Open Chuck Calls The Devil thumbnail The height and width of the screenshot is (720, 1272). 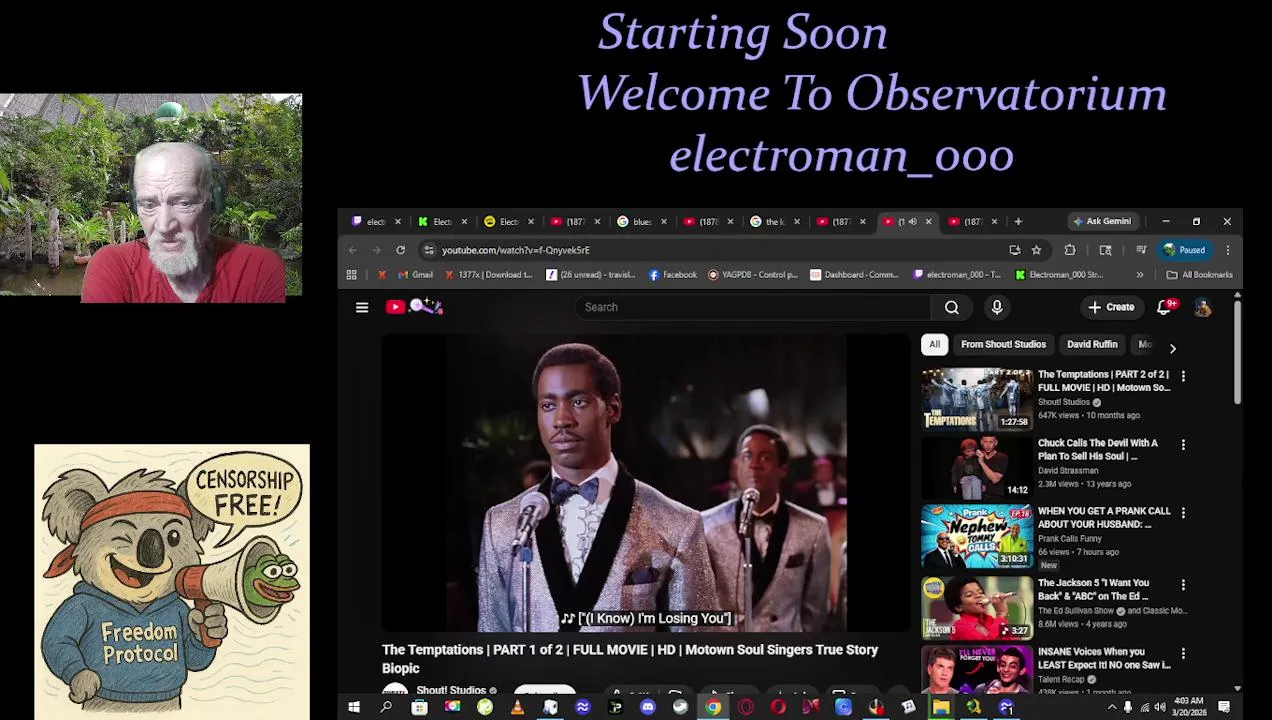(977, 467)
